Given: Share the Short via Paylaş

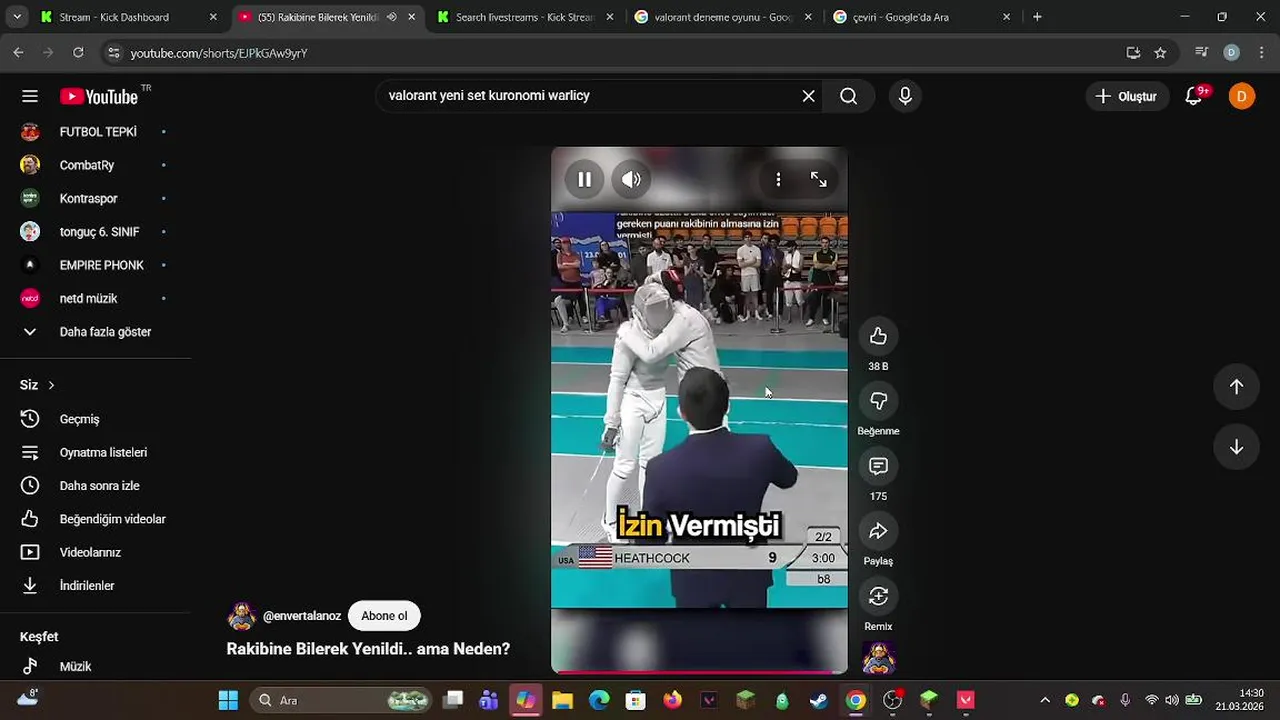Looking at the screenshot, I should pyautogui.click(x=878, y=531).
